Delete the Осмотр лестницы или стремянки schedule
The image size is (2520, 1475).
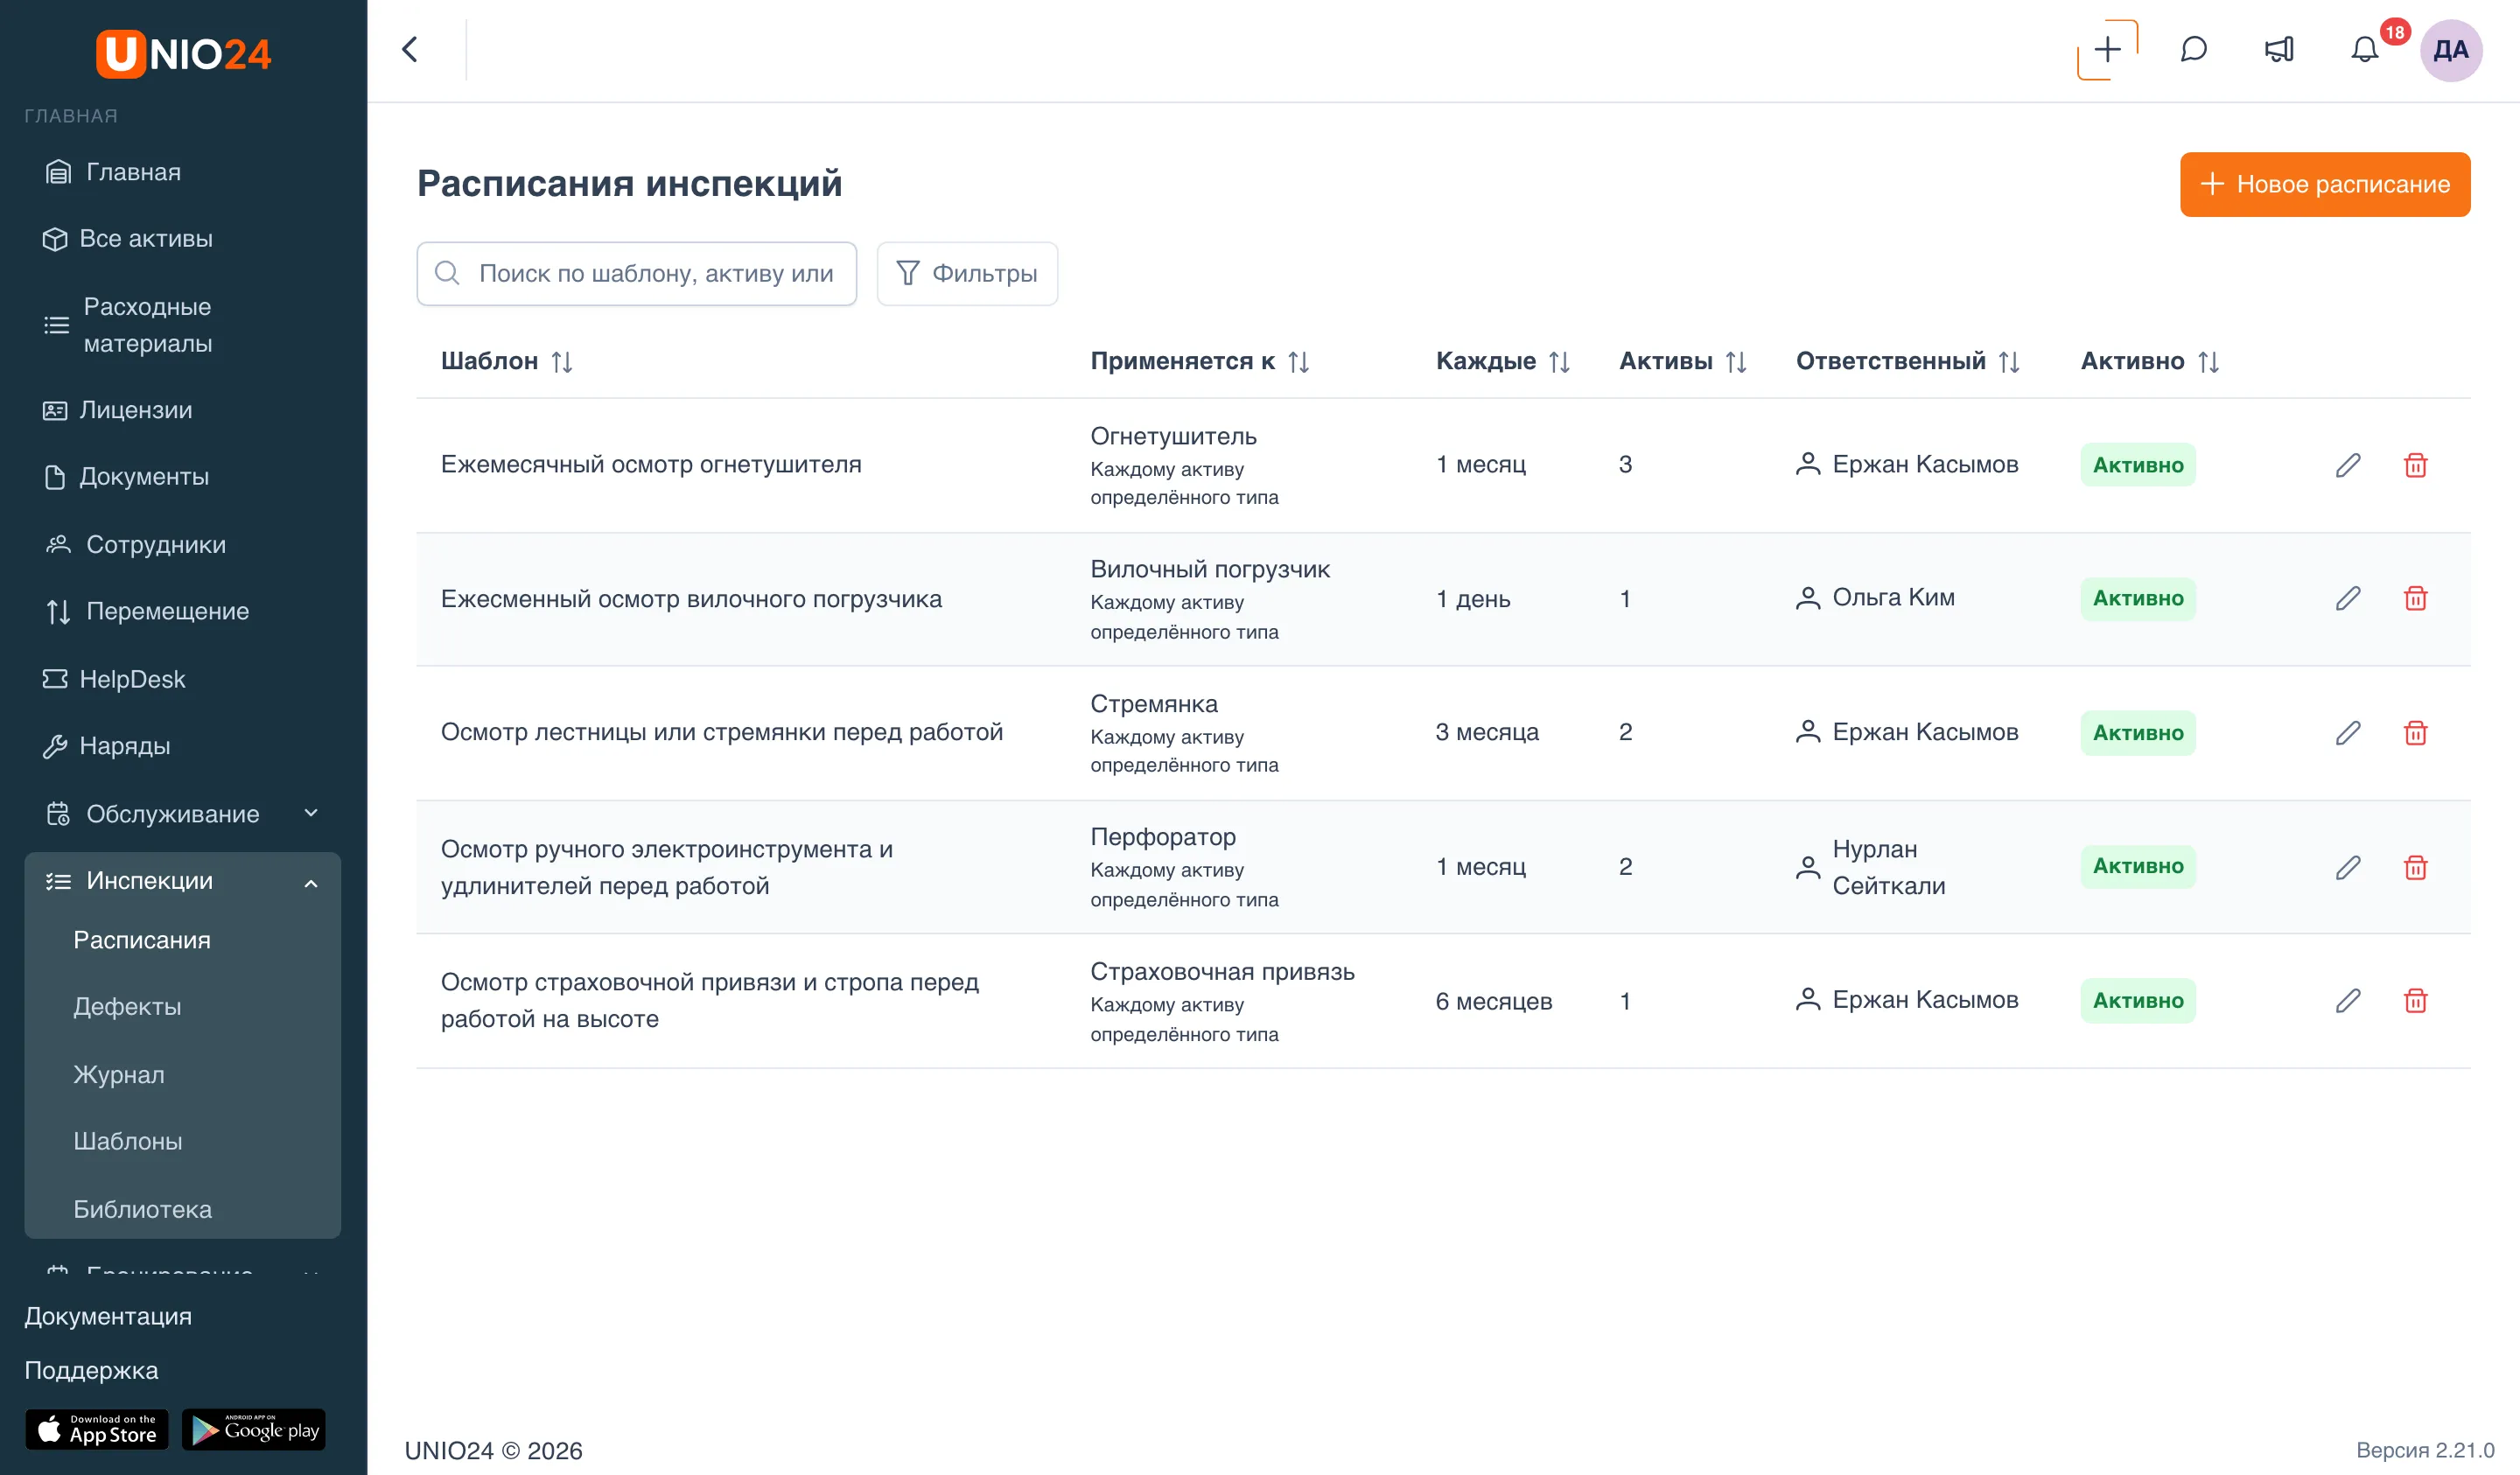2415,733
